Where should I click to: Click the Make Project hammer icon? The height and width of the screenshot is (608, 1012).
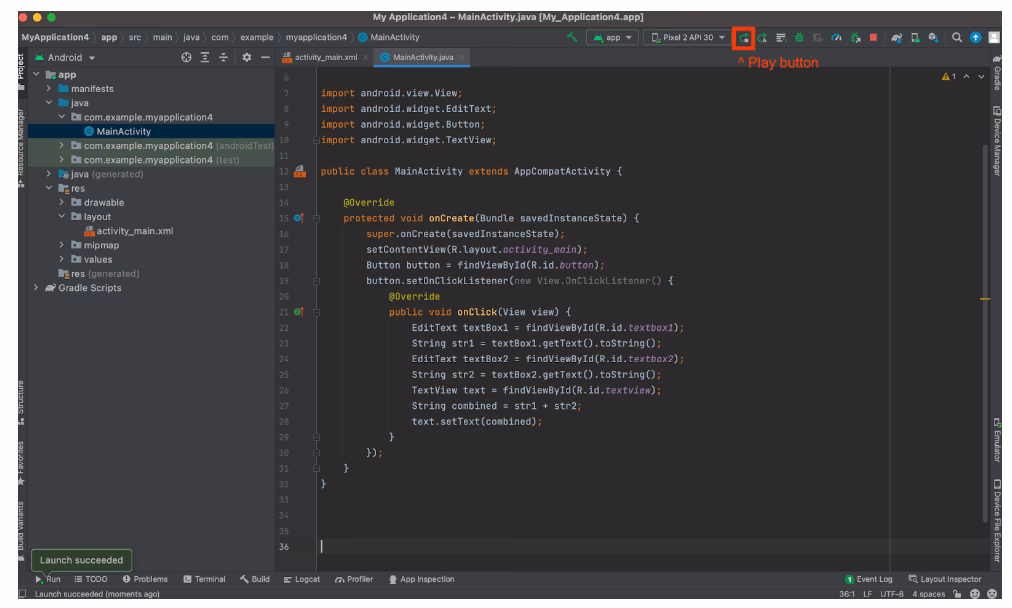click(x=572, y=39)
